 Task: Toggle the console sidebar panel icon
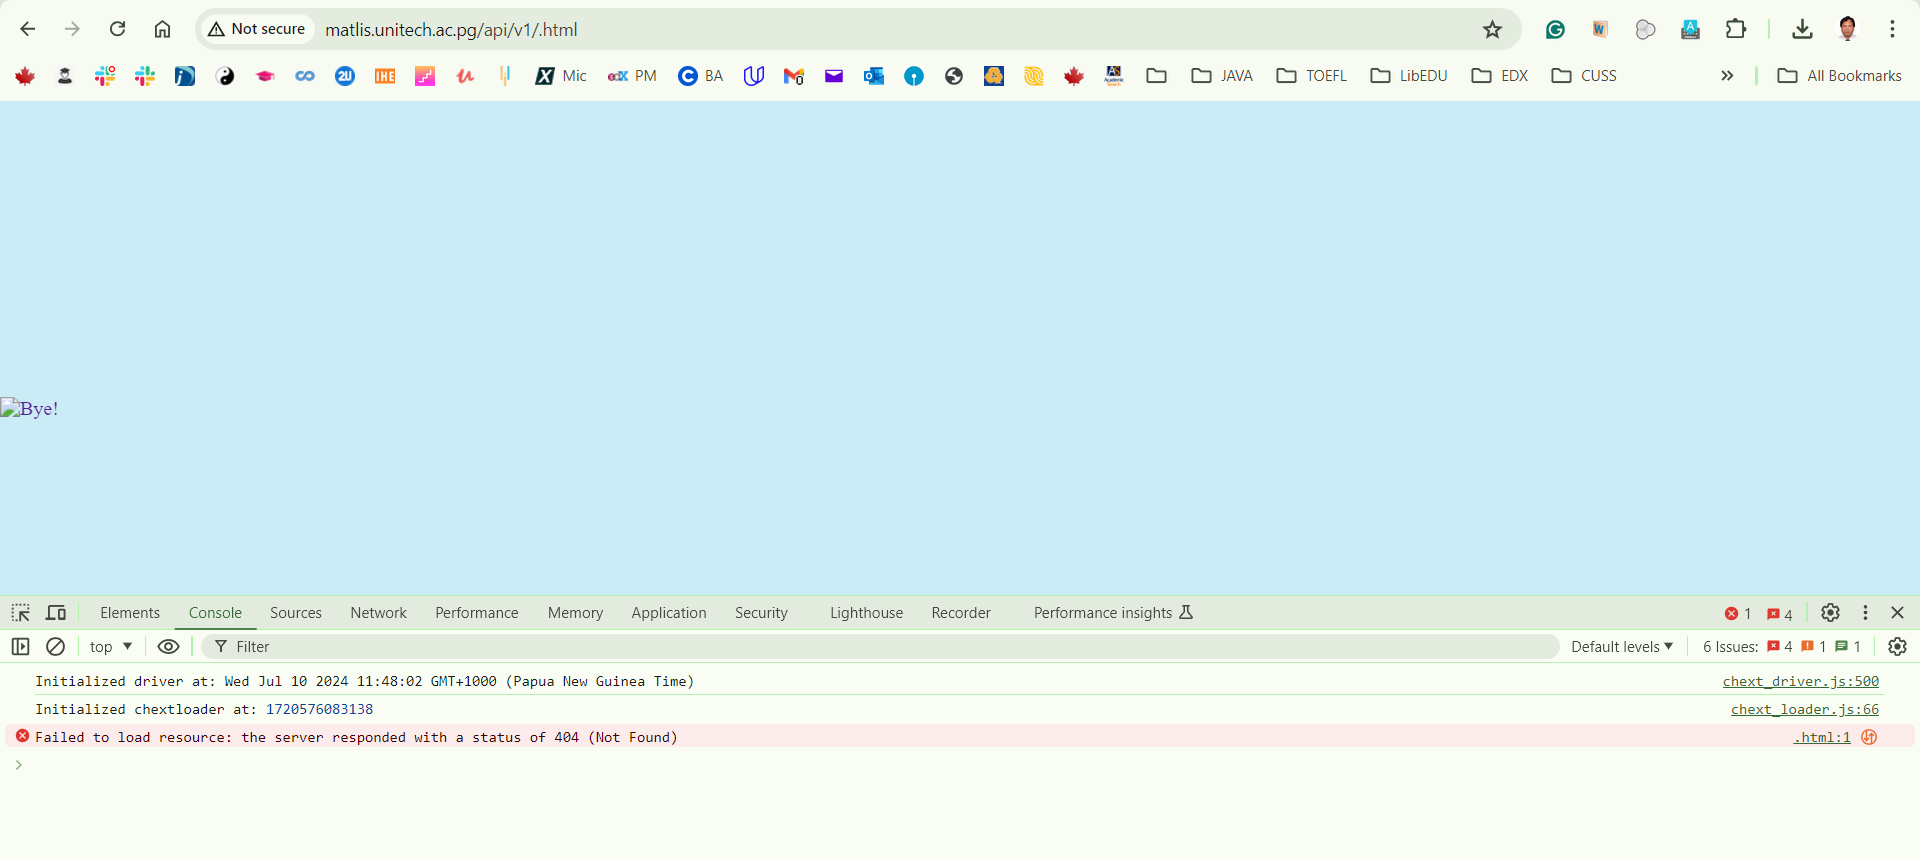(x=21, y=647)
